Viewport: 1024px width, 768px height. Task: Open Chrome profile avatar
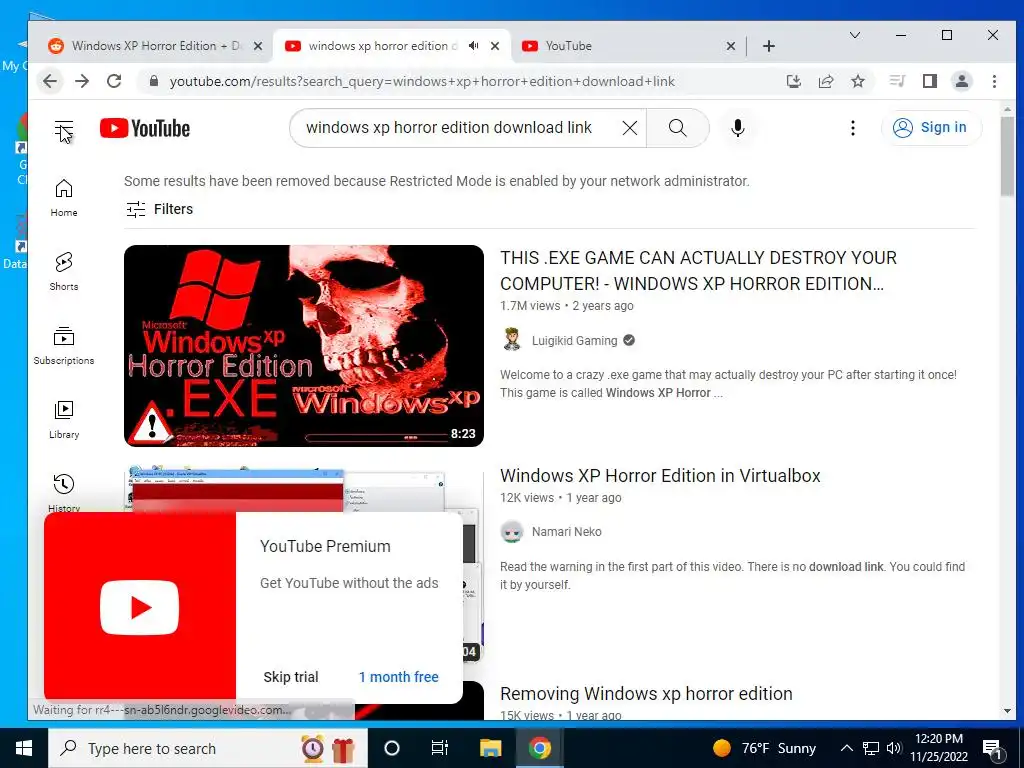[x=962, y=81]
